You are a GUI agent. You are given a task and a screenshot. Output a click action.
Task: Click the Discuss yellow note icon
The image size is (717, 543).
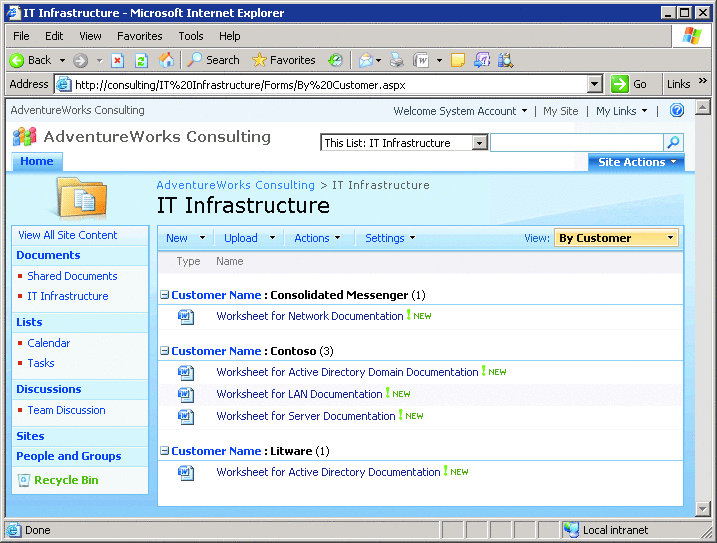pyautogui.click(x=458, y=60)
